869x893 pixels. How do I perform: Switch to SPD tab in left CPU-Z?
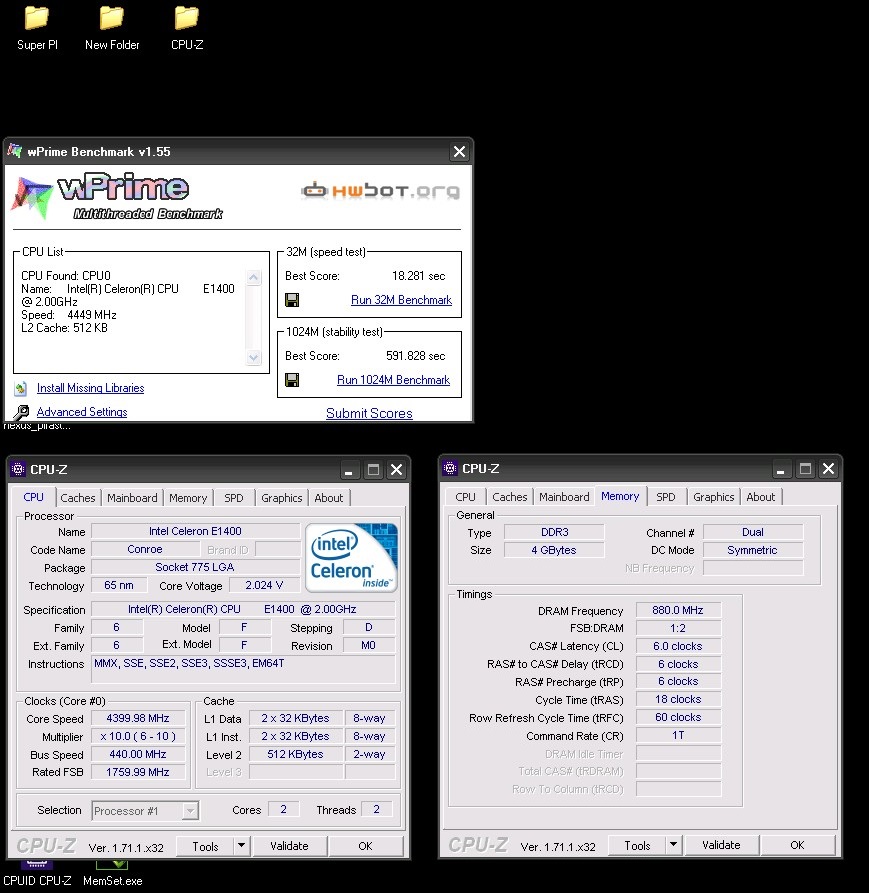tap(233, 498)
